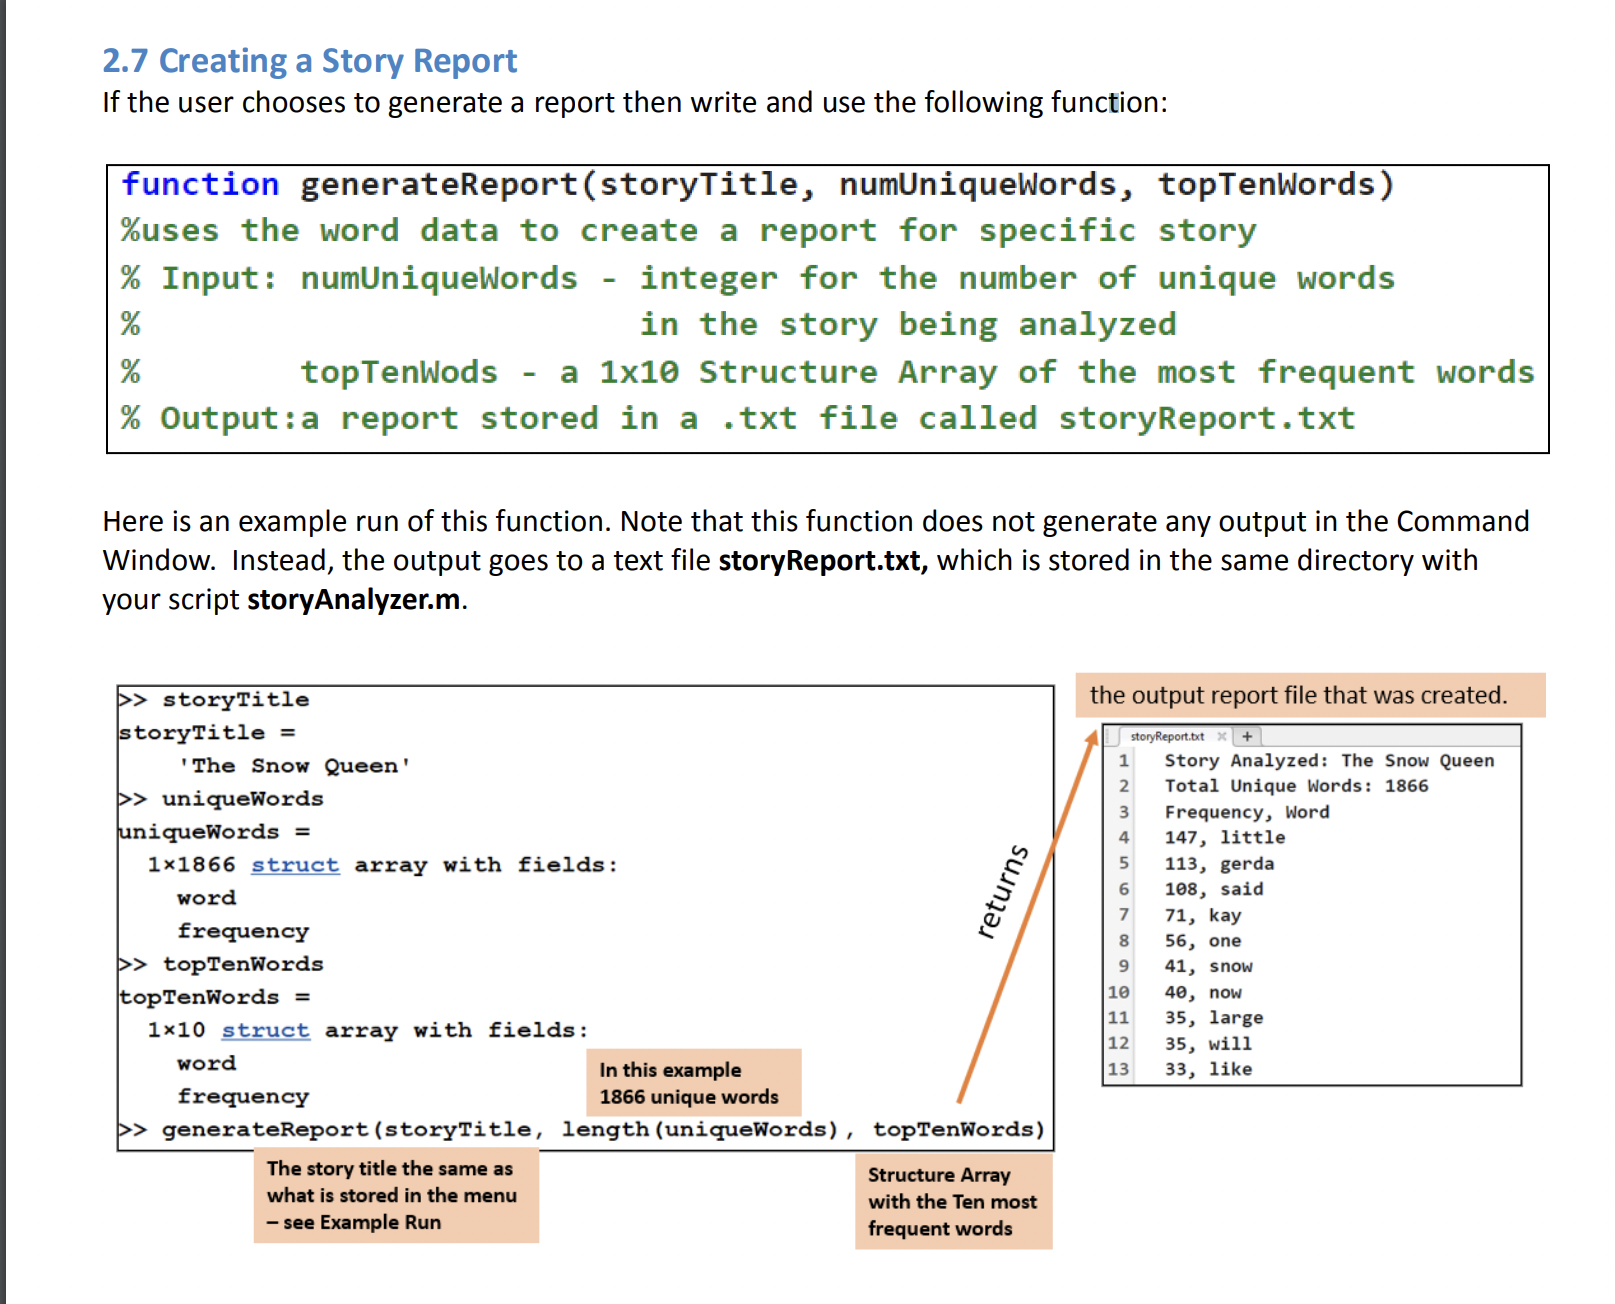Screen dimensions: 1615x1304
Task: Open the first struct hyperlink
Action: point(294,864)
